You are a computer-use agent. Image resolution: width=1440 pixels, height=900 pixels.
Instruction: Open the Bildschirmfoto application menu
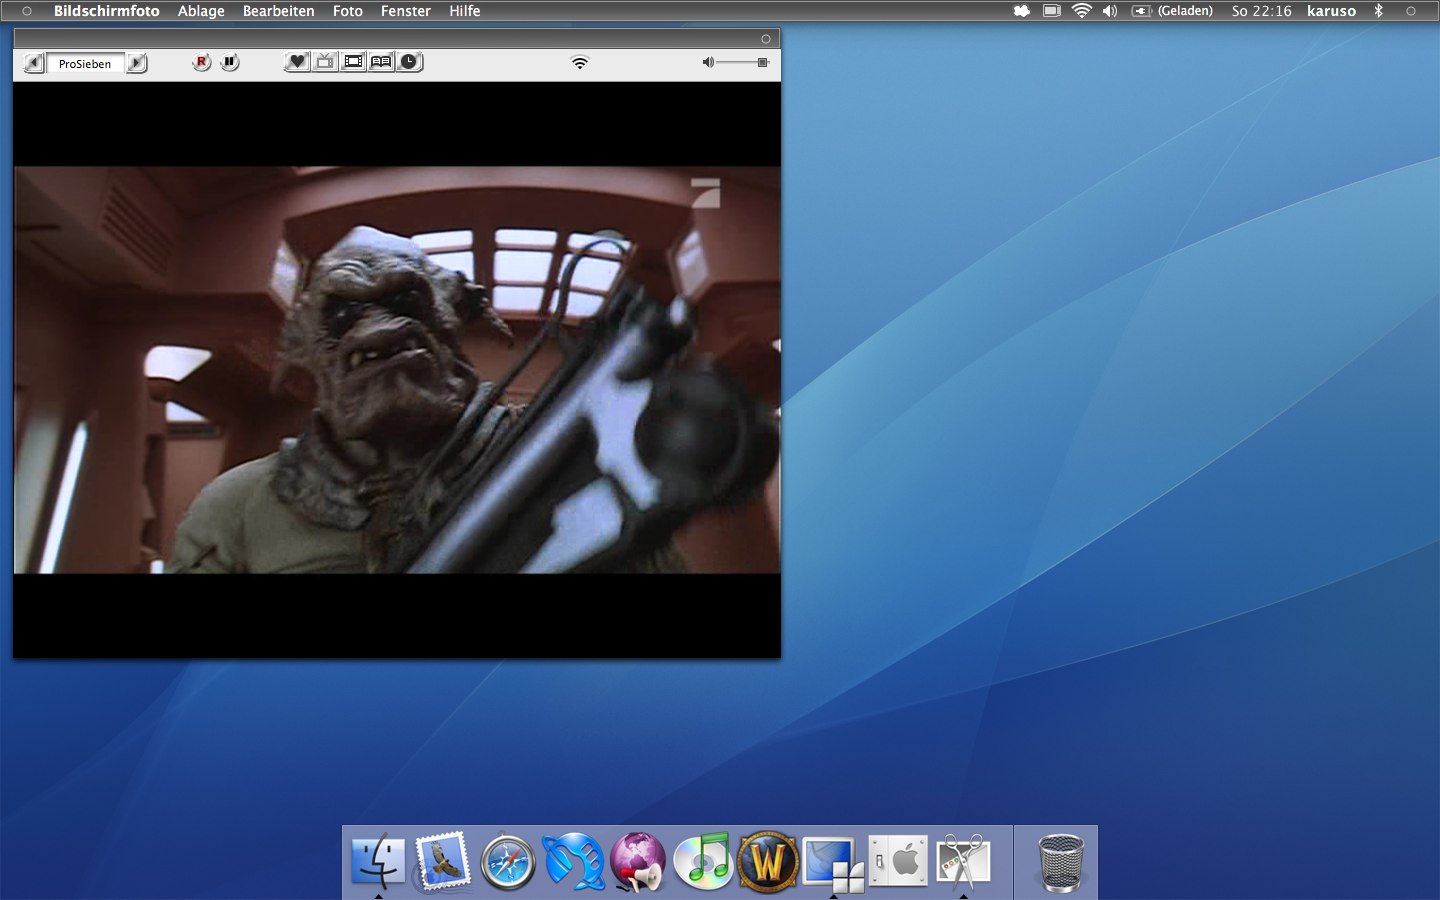click(x=106, y=11)
